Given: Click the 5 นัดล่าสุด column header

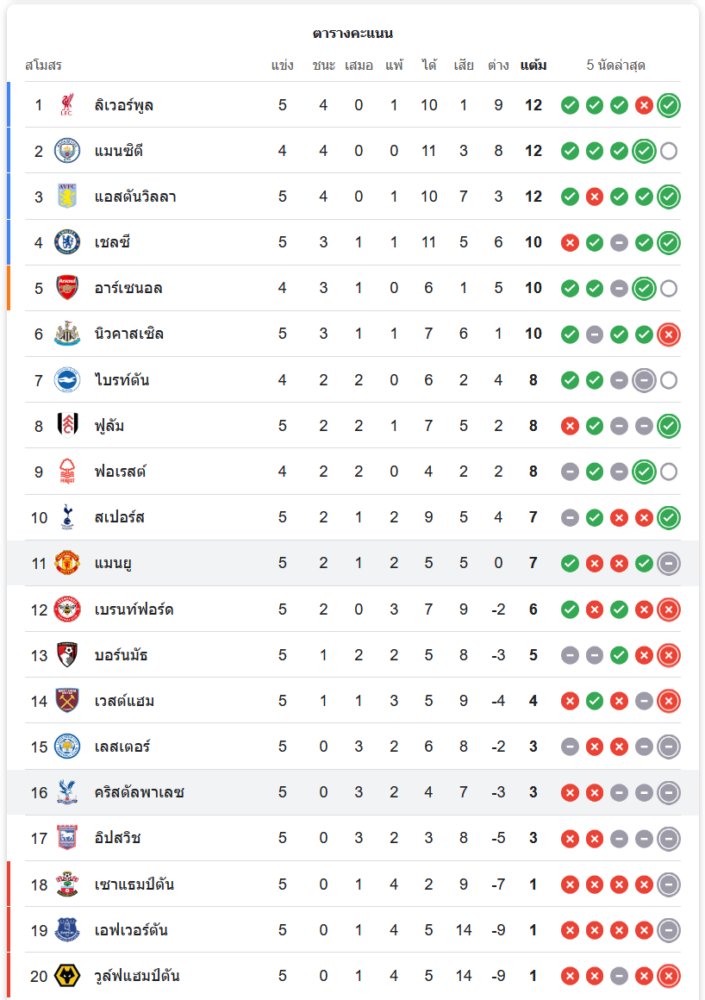Looking at the screenshot, I should point(616,66).
